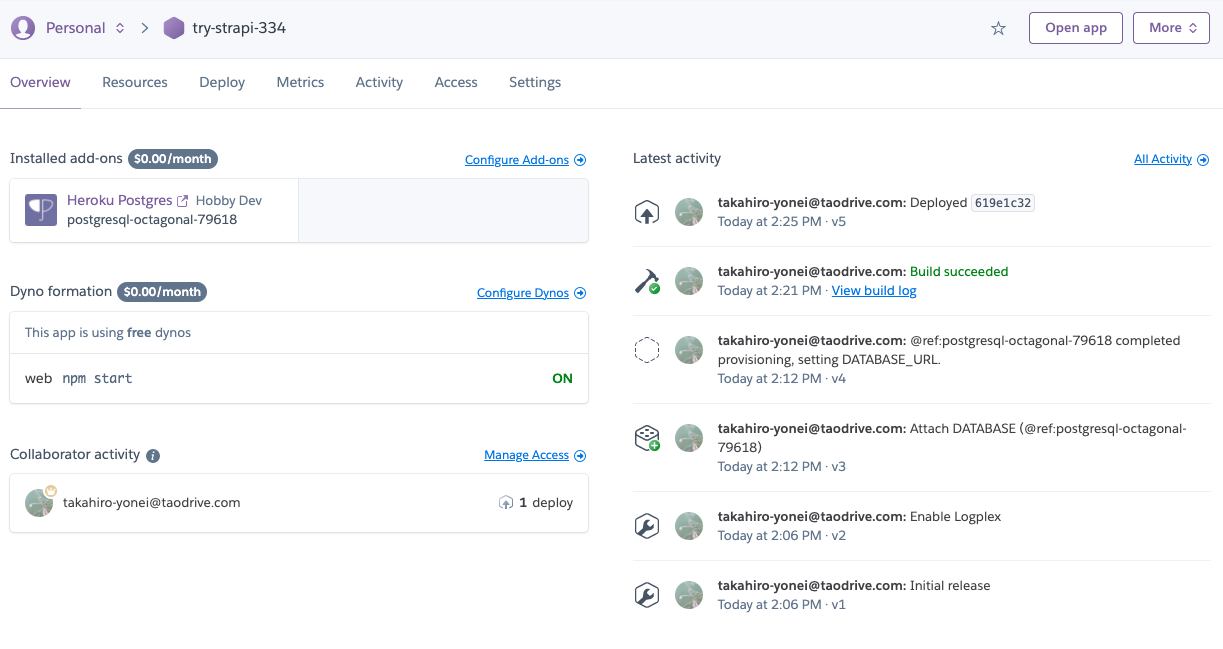Viewport: 1223px width, 649px height.
Task: Click the Open app button
Action: point(1075,28)
